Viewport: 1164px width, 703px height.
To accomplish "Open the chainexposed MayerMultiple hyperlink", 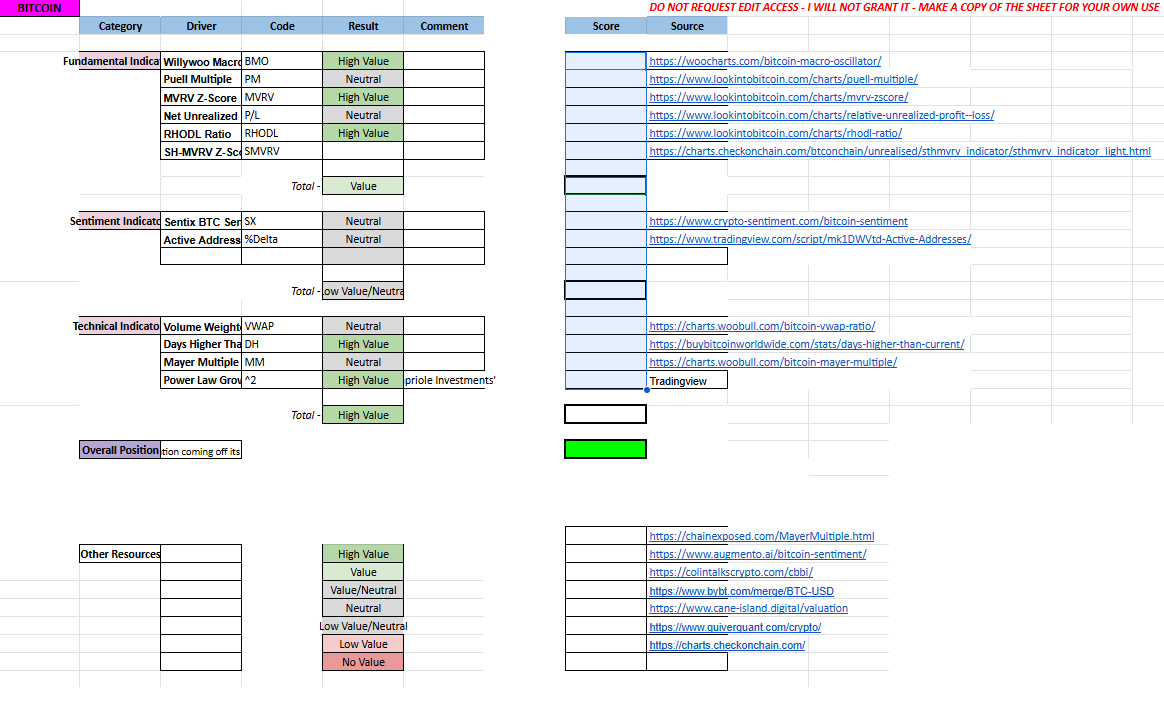I will coord(761,536).
